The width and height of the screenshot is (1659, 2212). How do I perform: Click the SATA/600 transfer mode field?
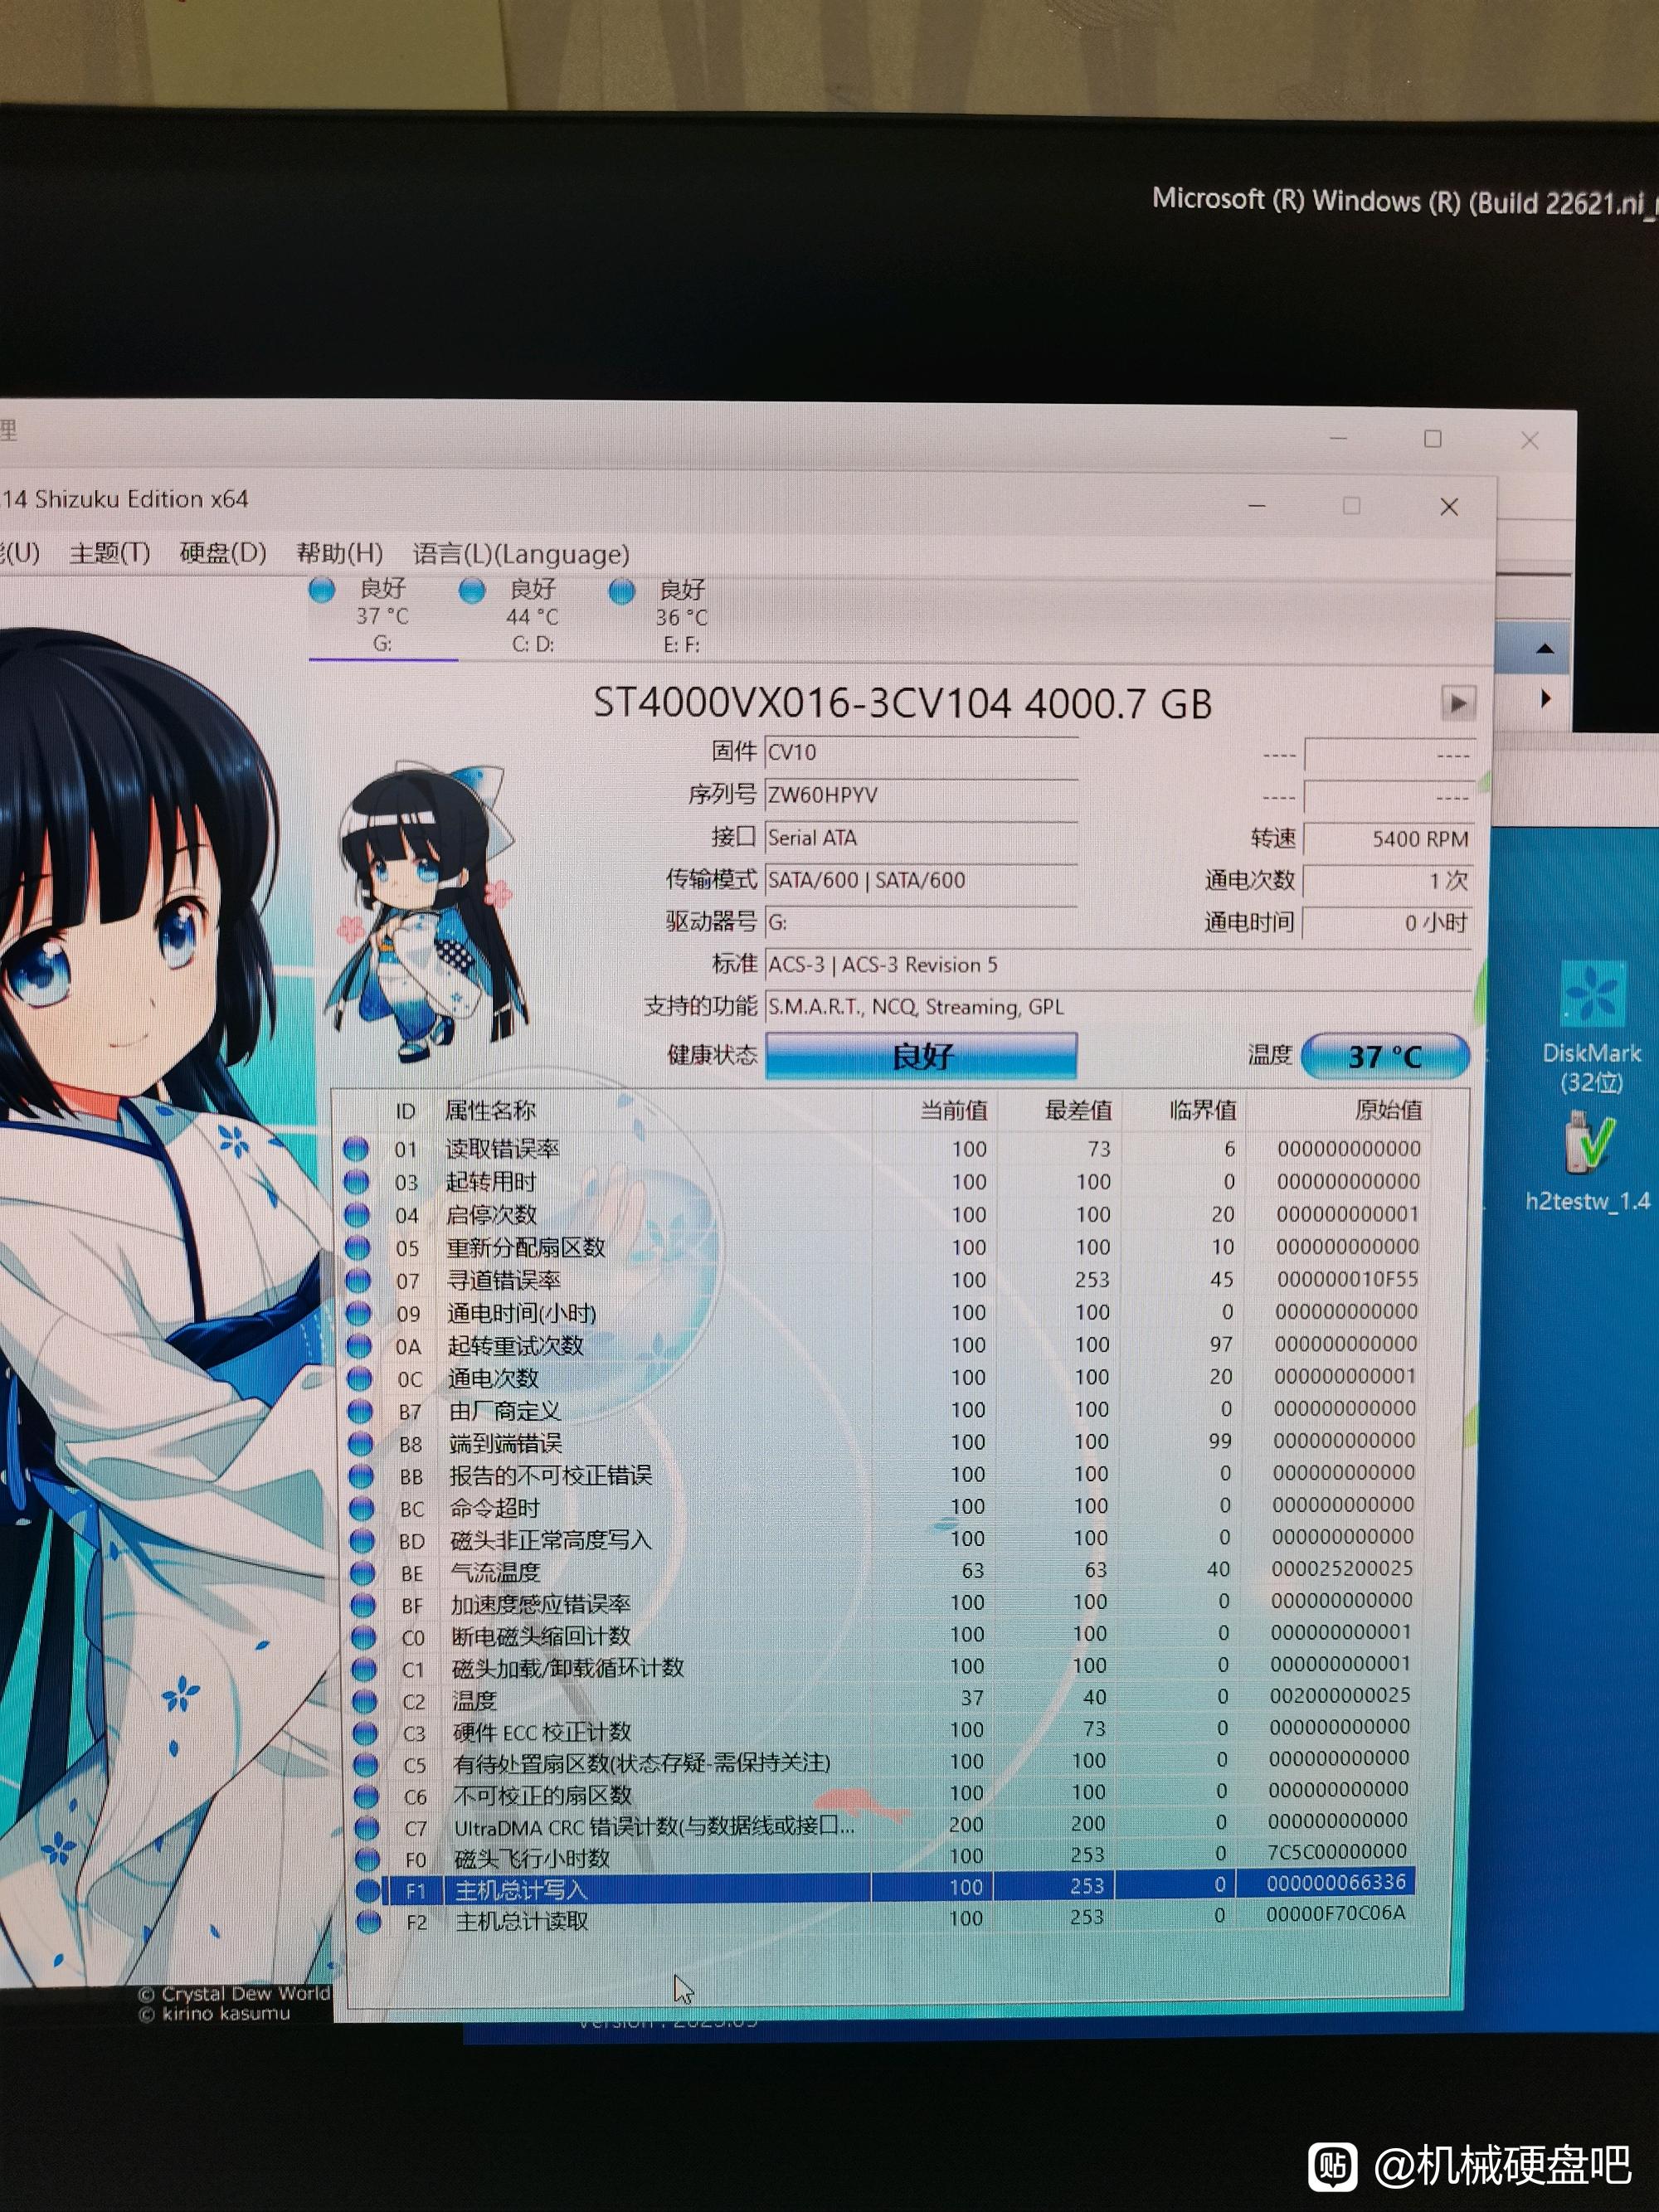[x=921, y=880]
